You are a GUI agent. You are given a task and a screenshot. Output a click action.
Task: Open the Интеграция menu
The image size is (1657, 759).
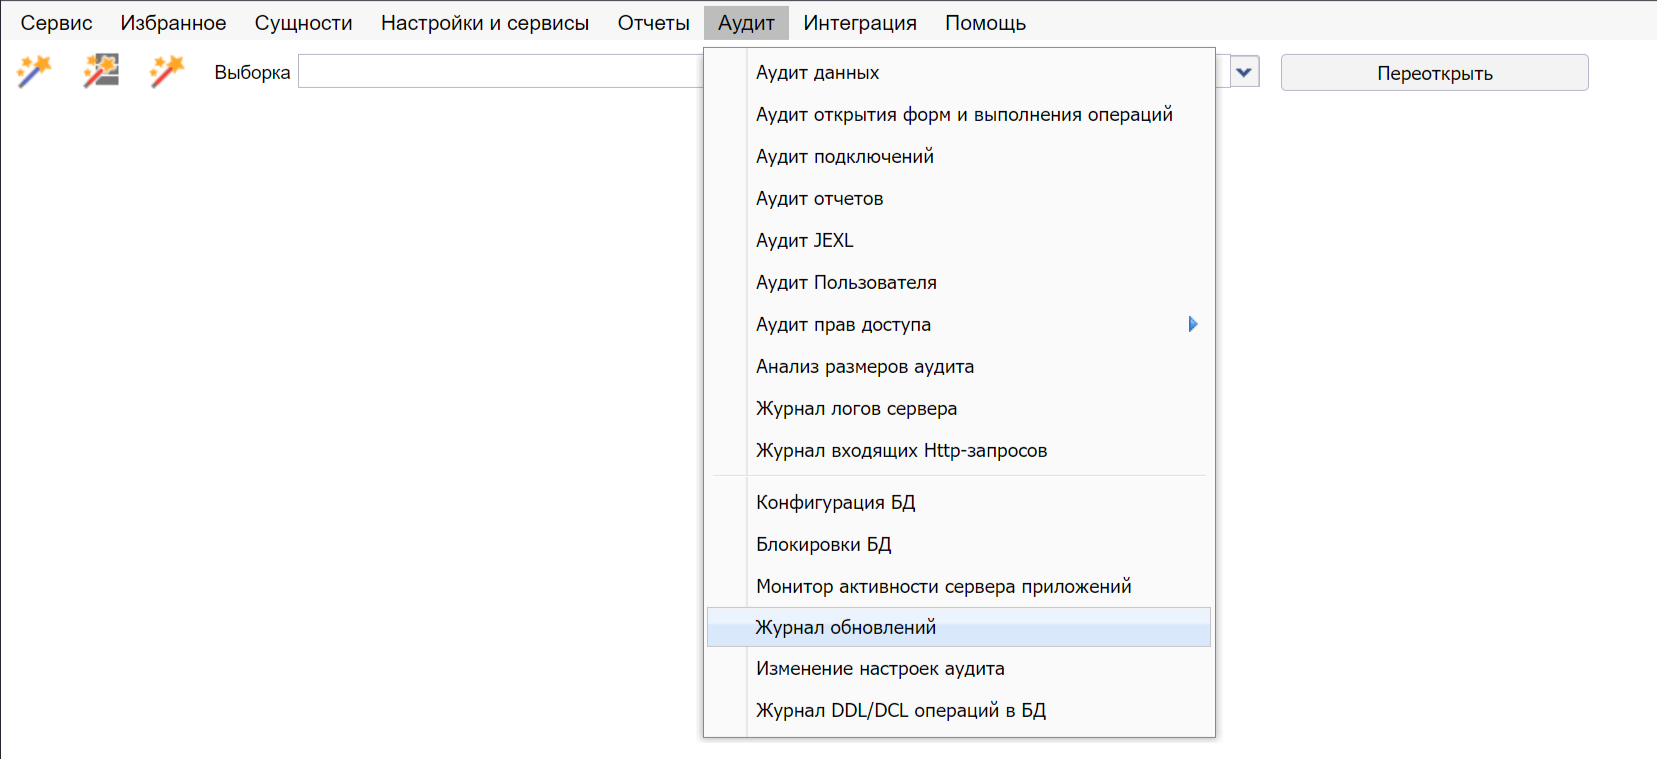tap(860, 23)
